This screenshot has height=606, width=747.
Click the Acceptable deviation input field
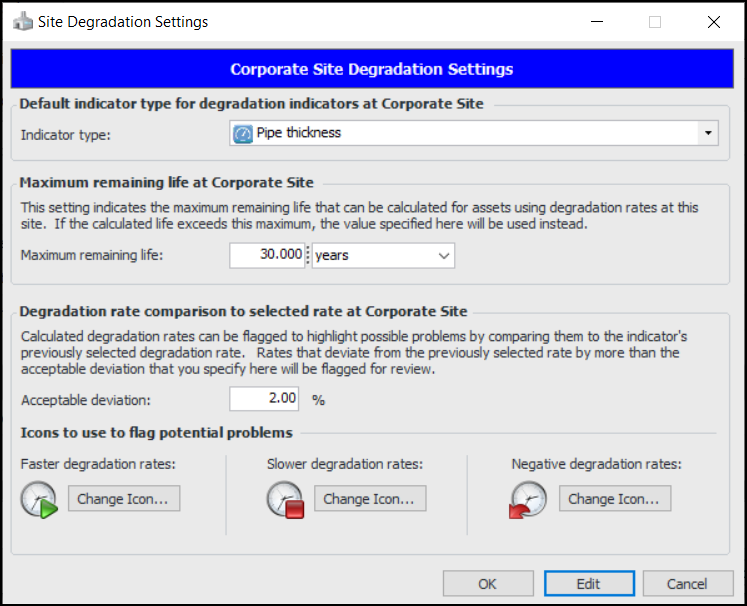click(264, 399)
